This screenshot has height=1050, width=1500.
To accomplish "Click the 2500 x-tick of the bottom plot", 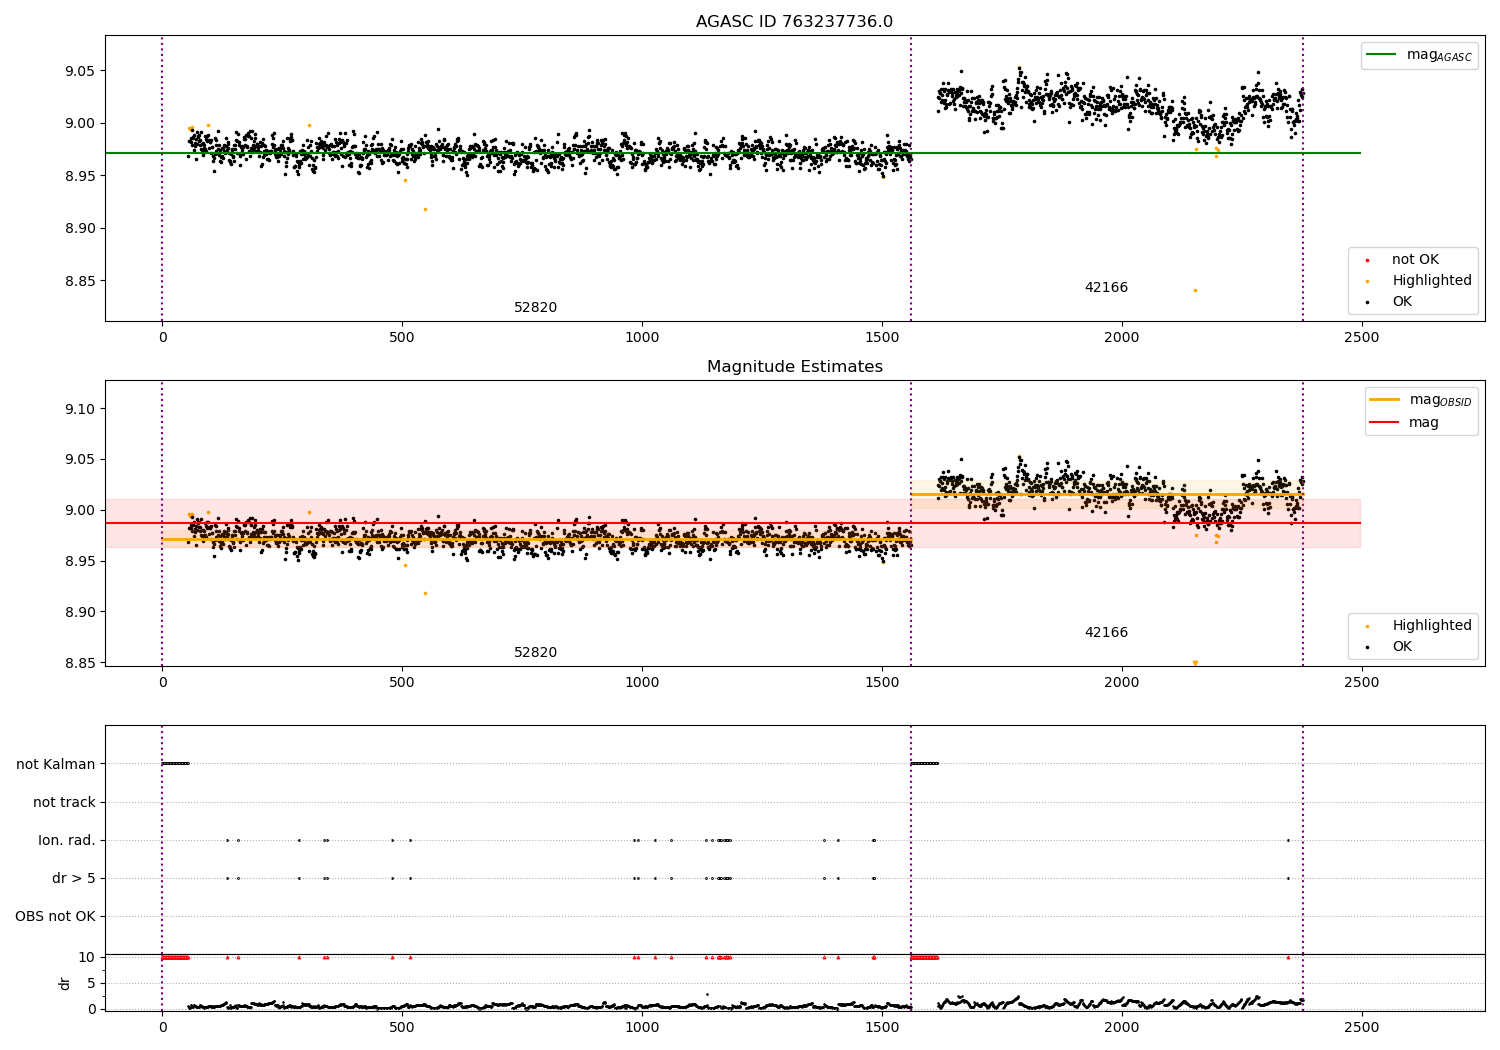I will 1361,1027.
